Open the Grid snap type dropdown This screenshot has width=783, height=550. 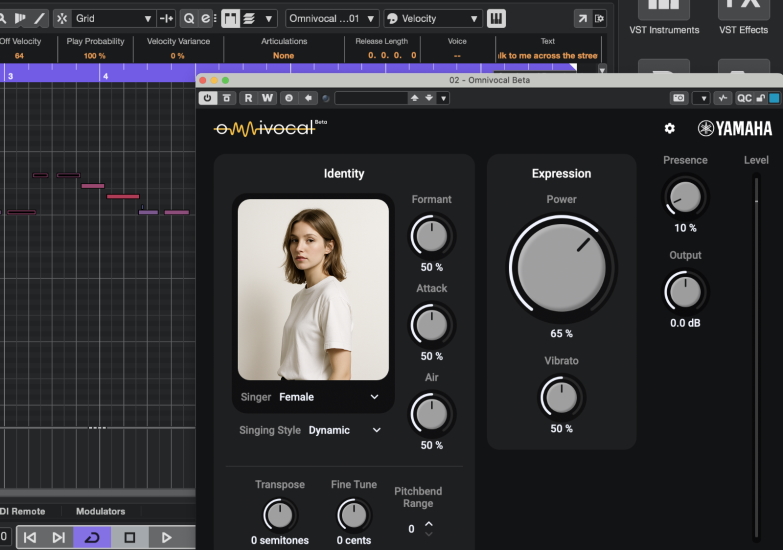click(113, 18)
